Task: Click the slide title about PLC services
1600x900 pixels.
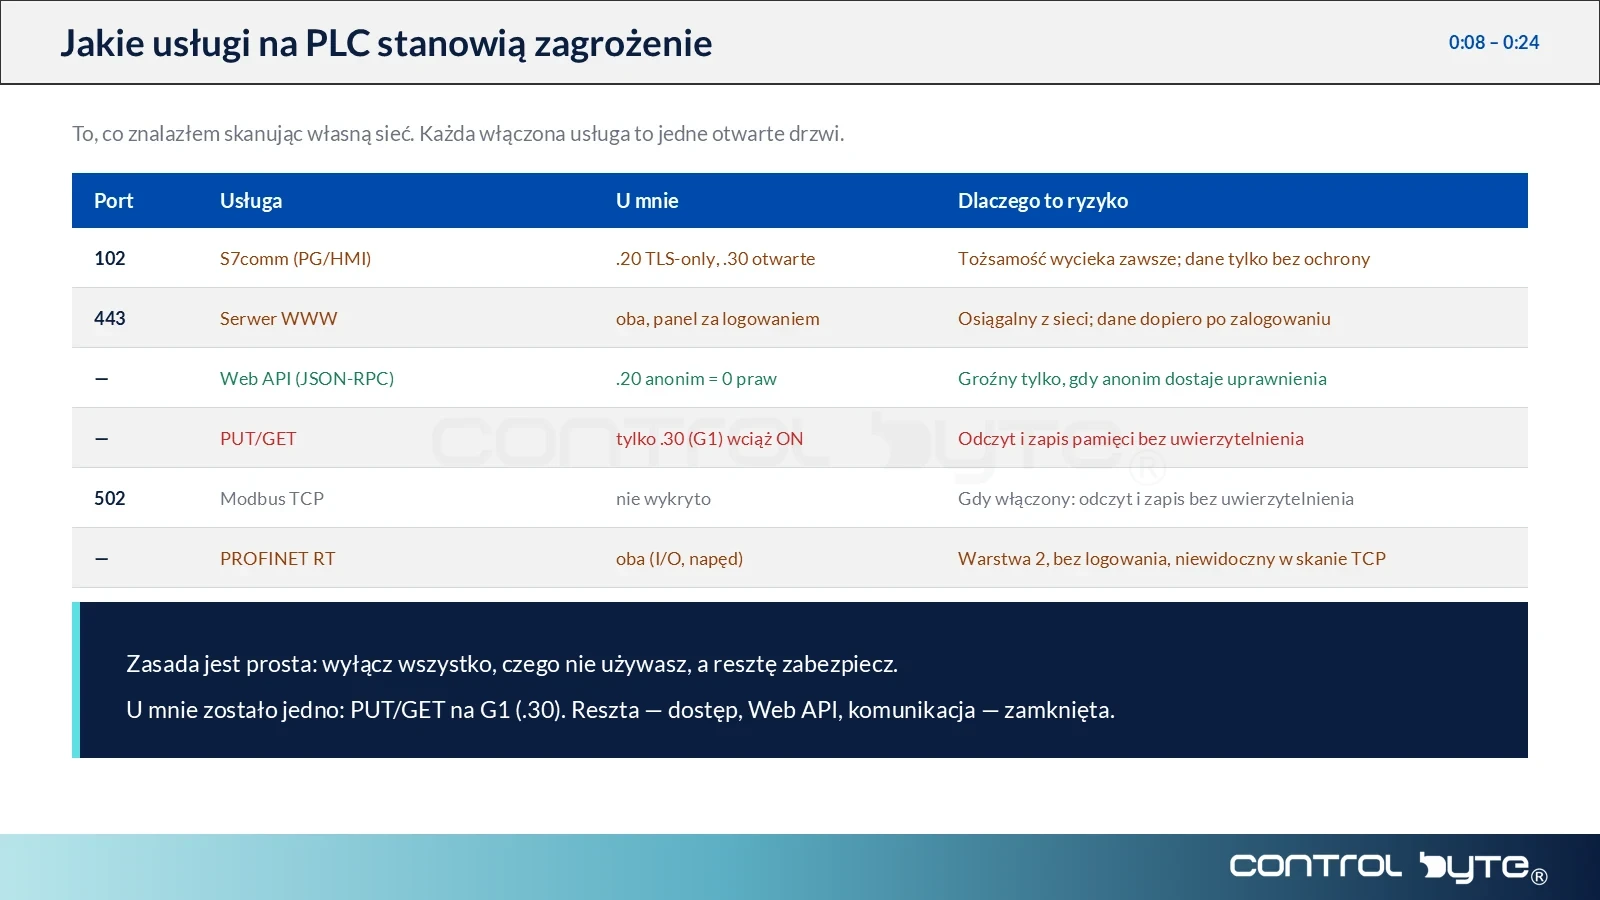Action: coord(386,44)
